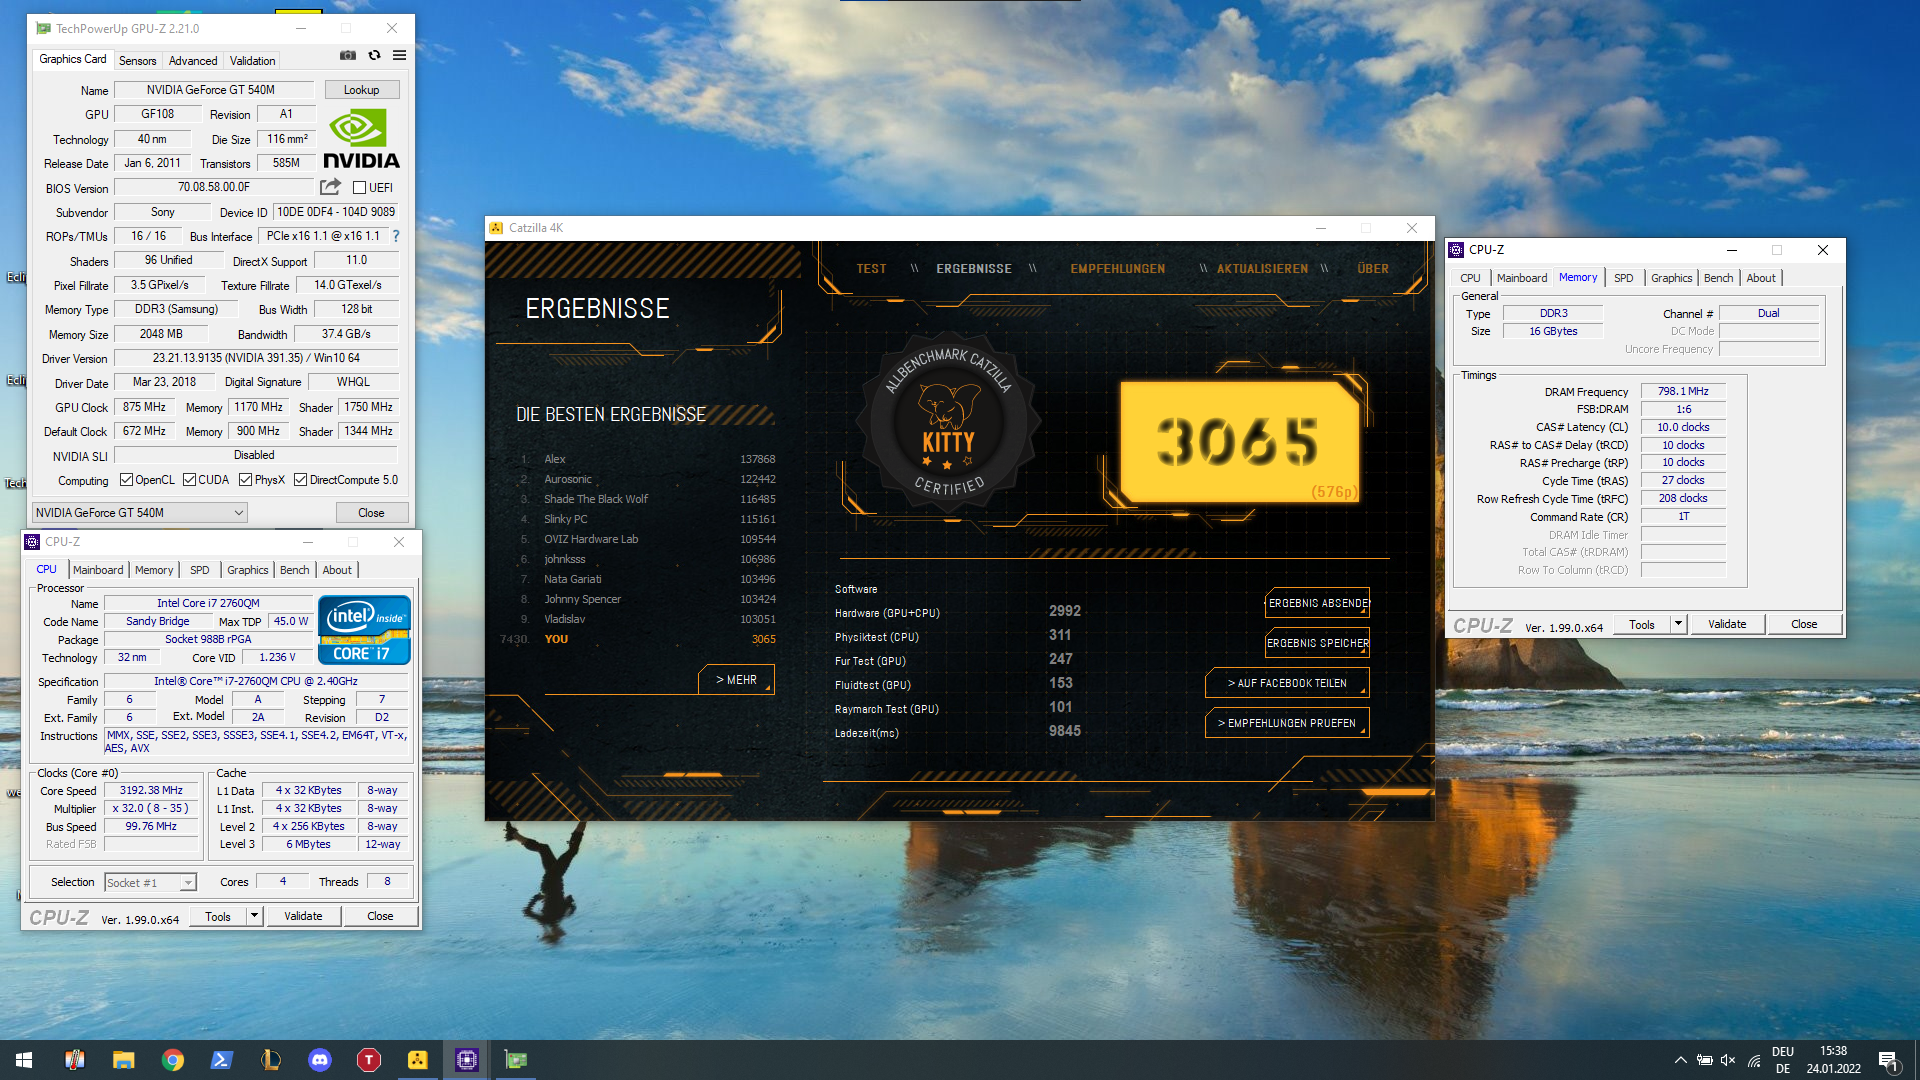Unmute the volume in system tray
The height and width of the screenshot is (1080, 1920).
click(1728, 1060)
